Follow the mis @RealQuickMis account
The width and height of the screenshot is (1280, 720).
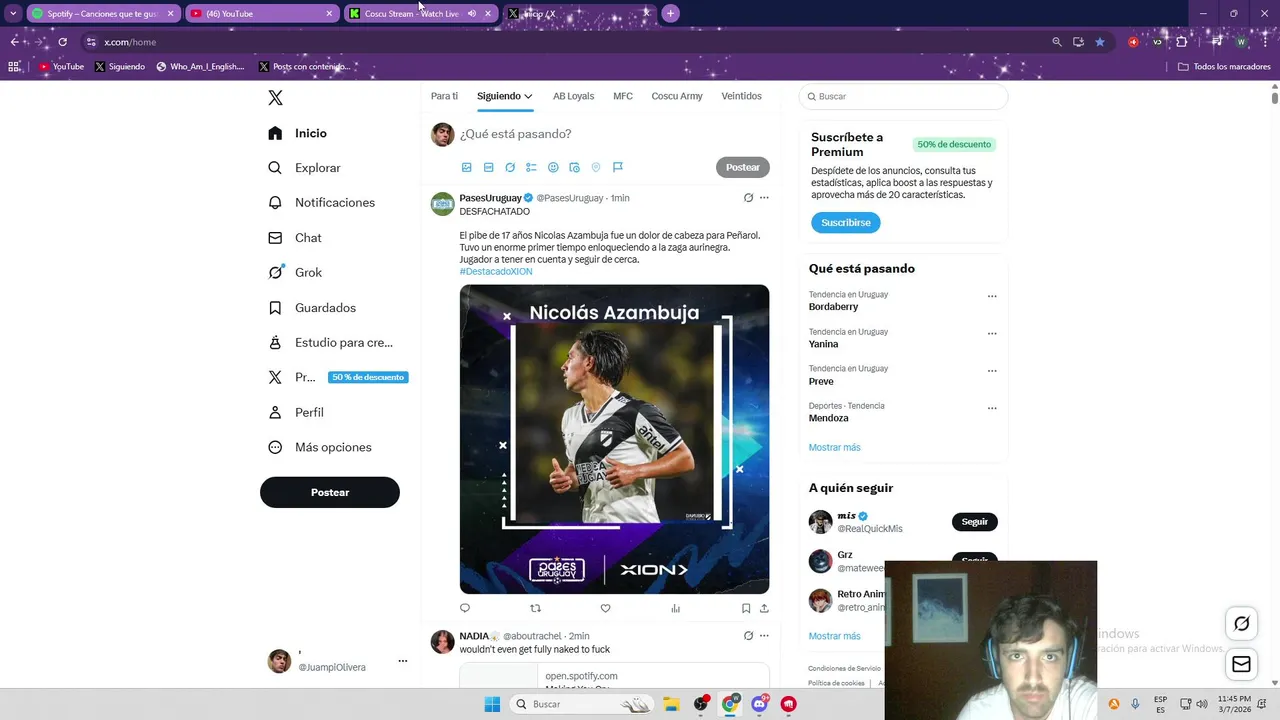[975, 522]
